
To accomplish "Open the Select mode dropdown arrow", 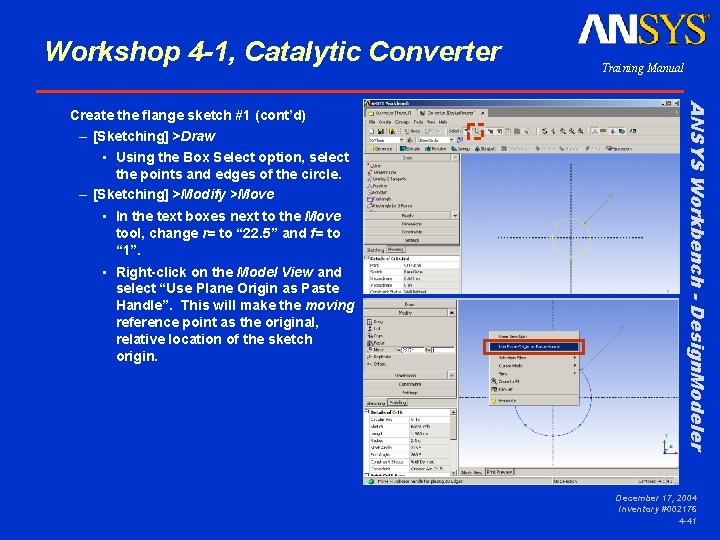I will tap(466, 131).
